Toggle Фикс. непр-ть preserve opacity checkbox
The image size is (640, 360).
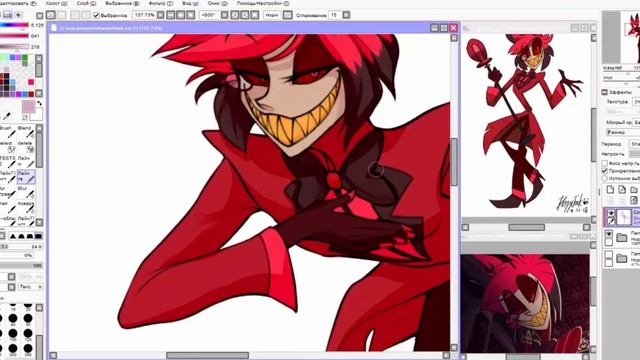(604, 163)
